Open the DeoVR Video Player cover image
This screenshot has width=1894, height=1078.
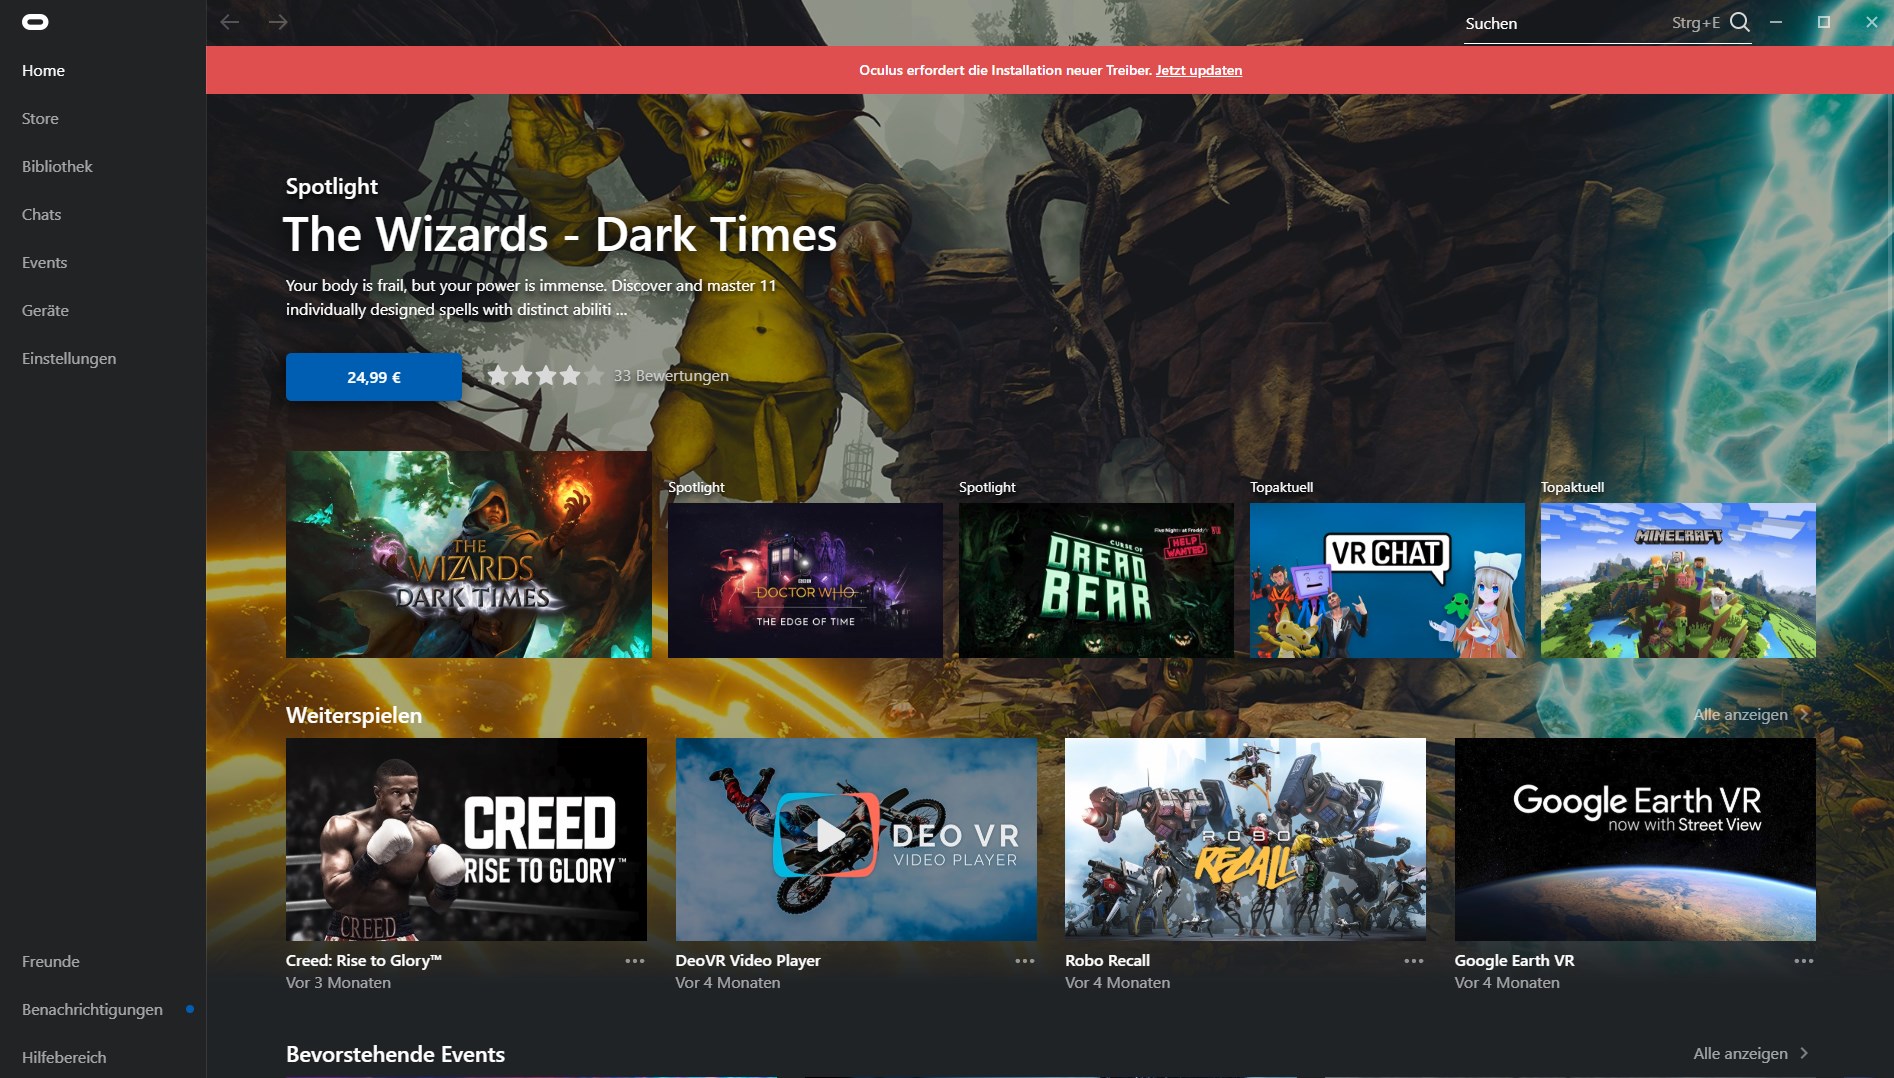click(x=856, y=839)
